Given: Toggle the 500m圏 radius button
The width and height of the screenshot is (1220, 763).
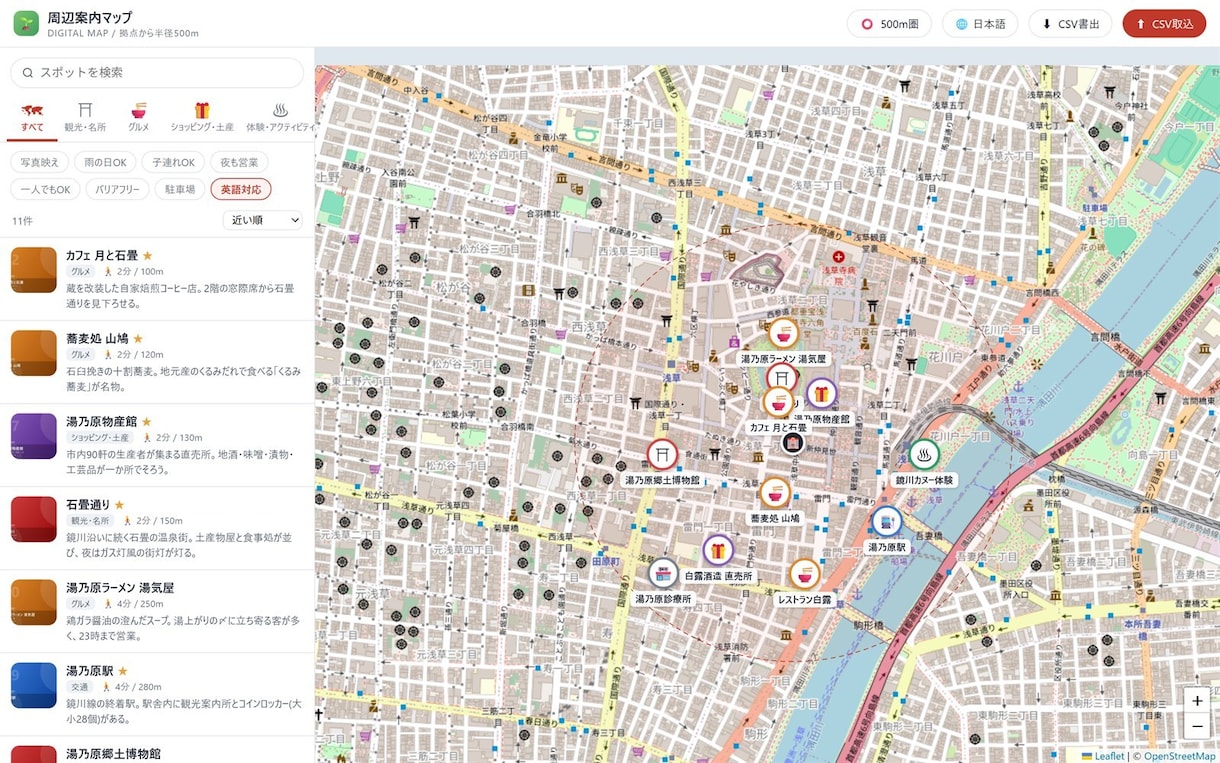Looking at the screenshot, I should tap(890, 24).
